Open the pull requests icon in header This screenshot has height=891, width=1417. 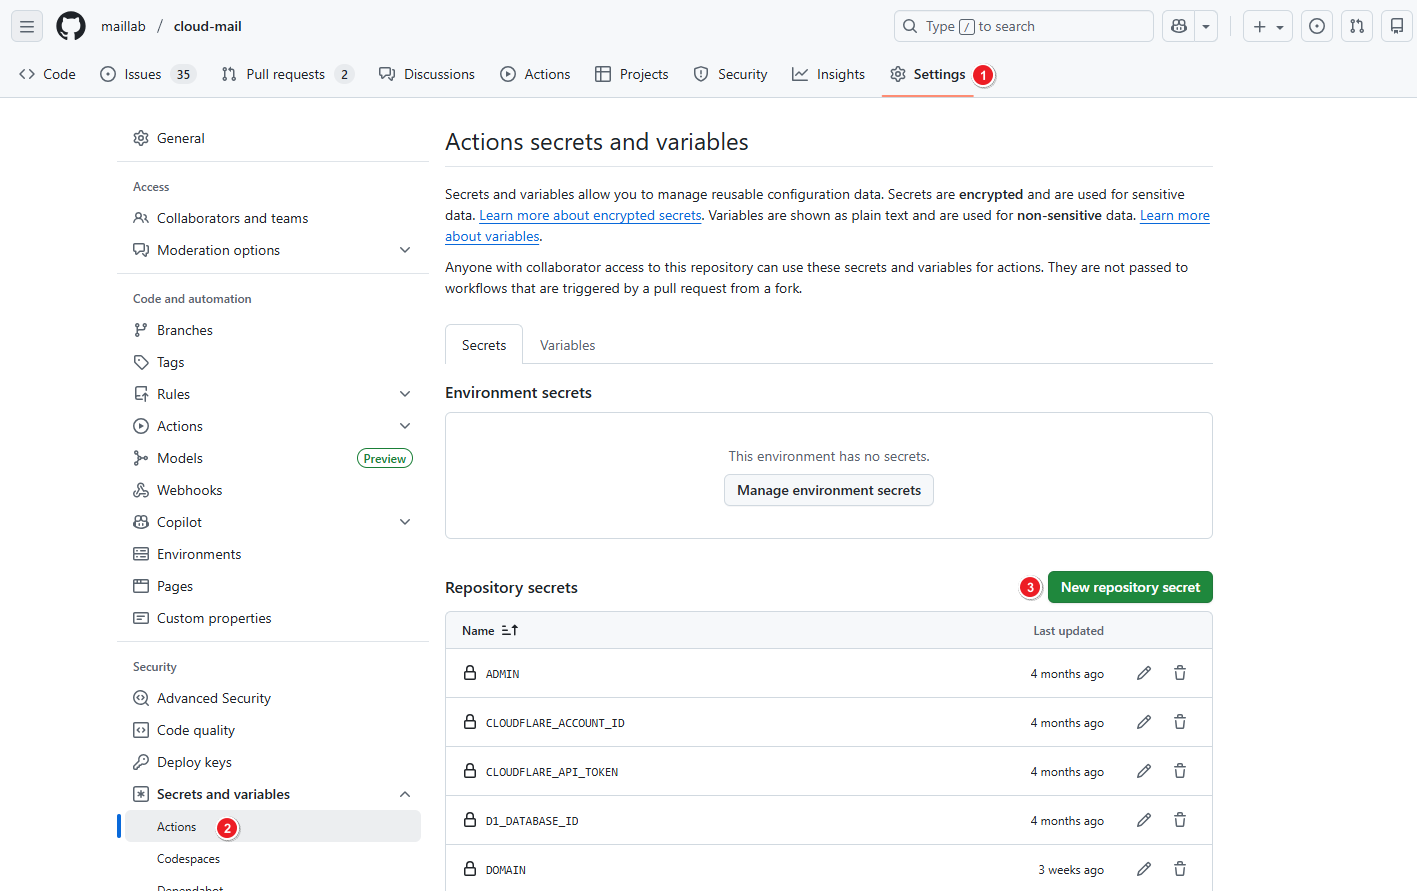click(1357, 27)
